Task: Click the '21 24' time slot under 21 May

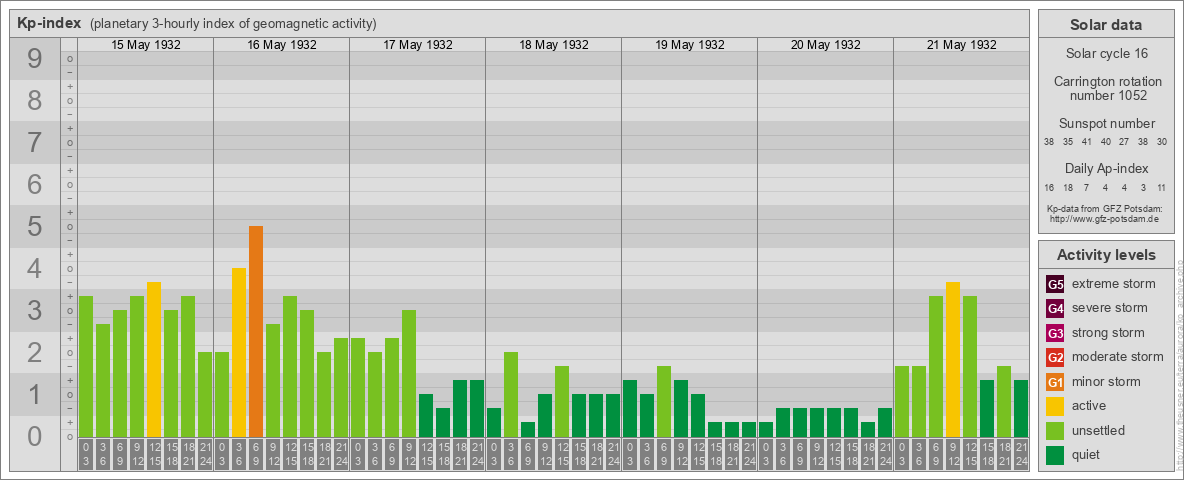Action: [1021, 454]
